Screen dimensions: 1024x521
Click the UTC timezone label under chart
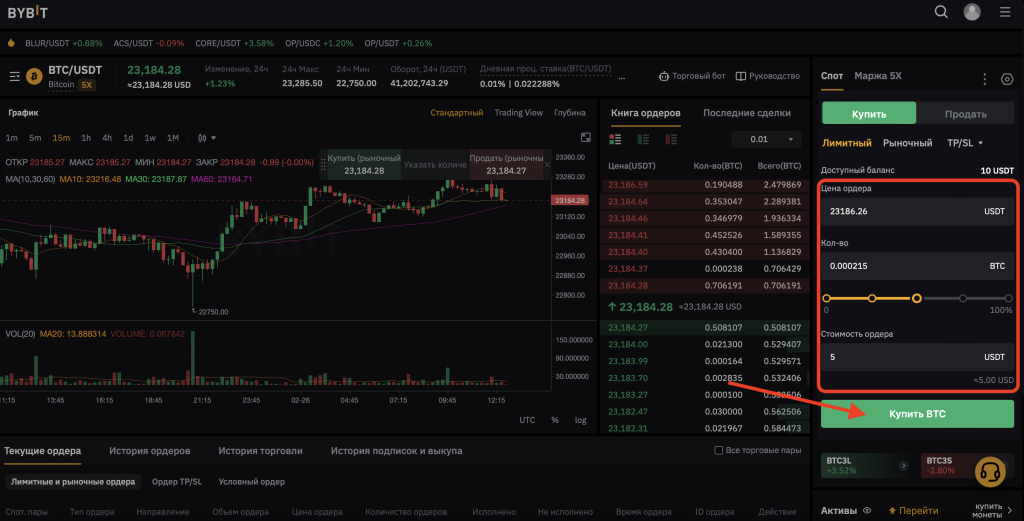[x=527, y=420]
